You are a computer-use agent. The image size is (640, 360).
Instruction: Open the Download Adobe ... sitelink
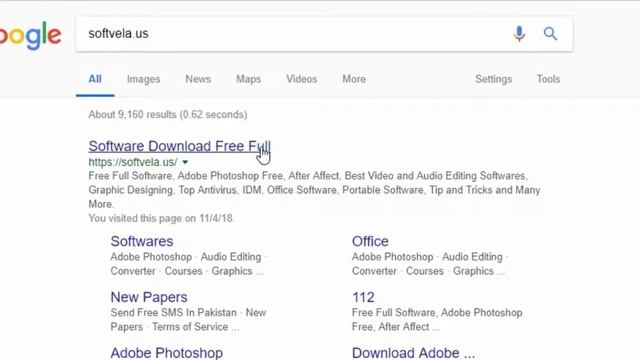413,353
